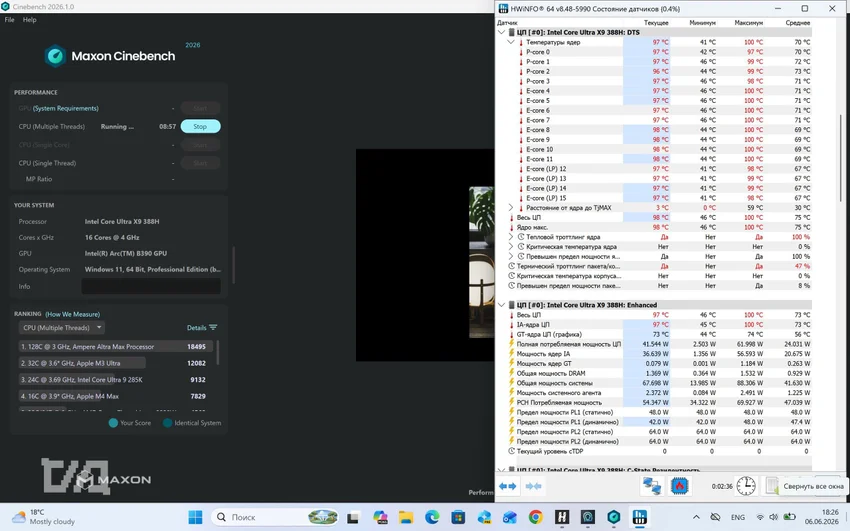Click the HWiNFO sensor list vertical scrollbar
850x531 pixels.
841,157
